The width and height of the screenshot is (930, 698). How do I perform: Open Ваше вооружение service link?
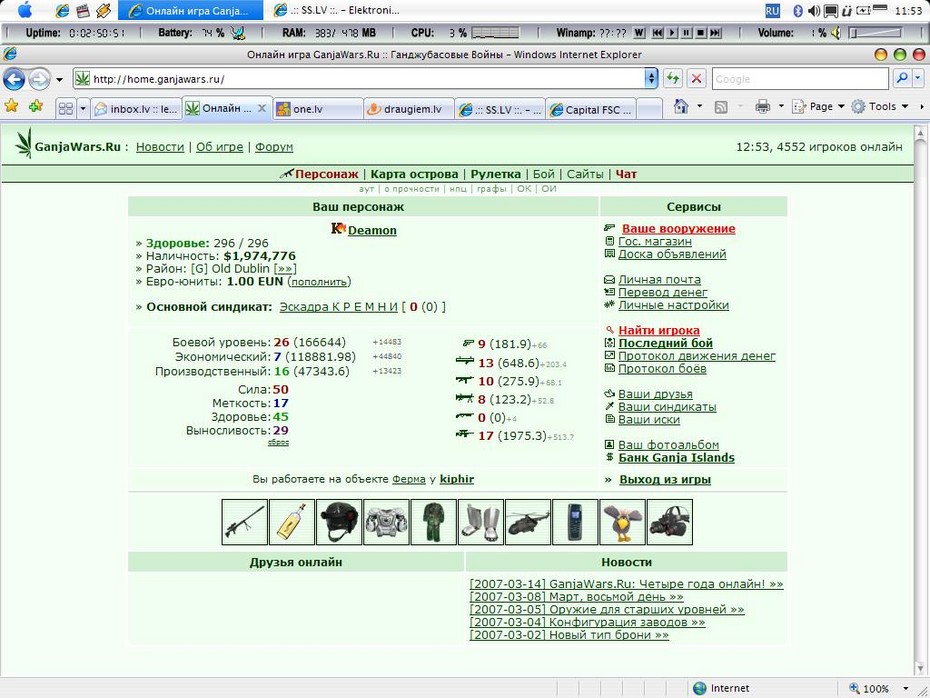tap(679, 229)
